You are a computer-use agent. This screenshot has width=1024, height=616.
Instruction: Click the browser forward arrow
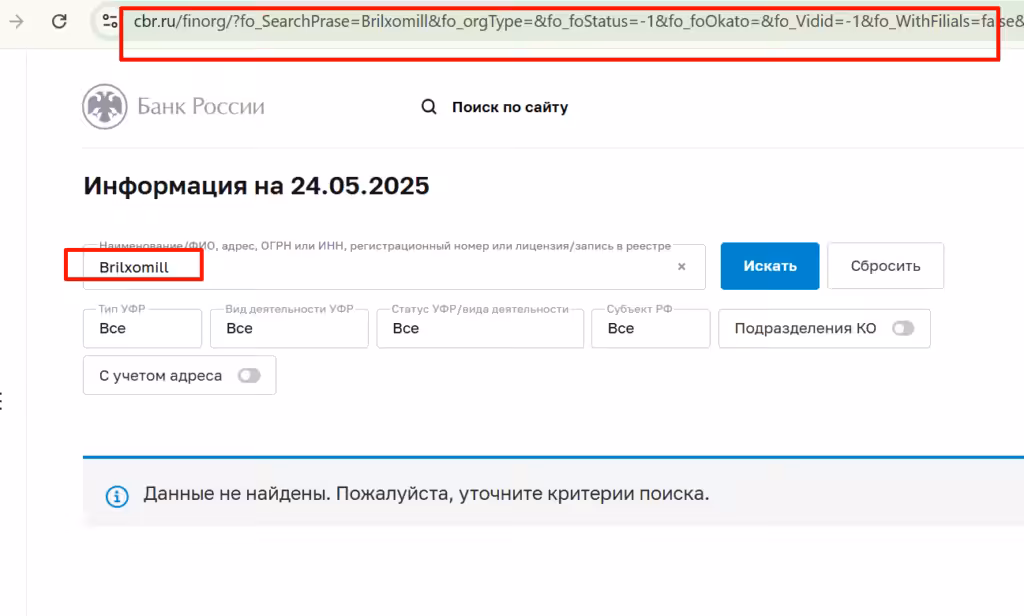pos(16,22)
